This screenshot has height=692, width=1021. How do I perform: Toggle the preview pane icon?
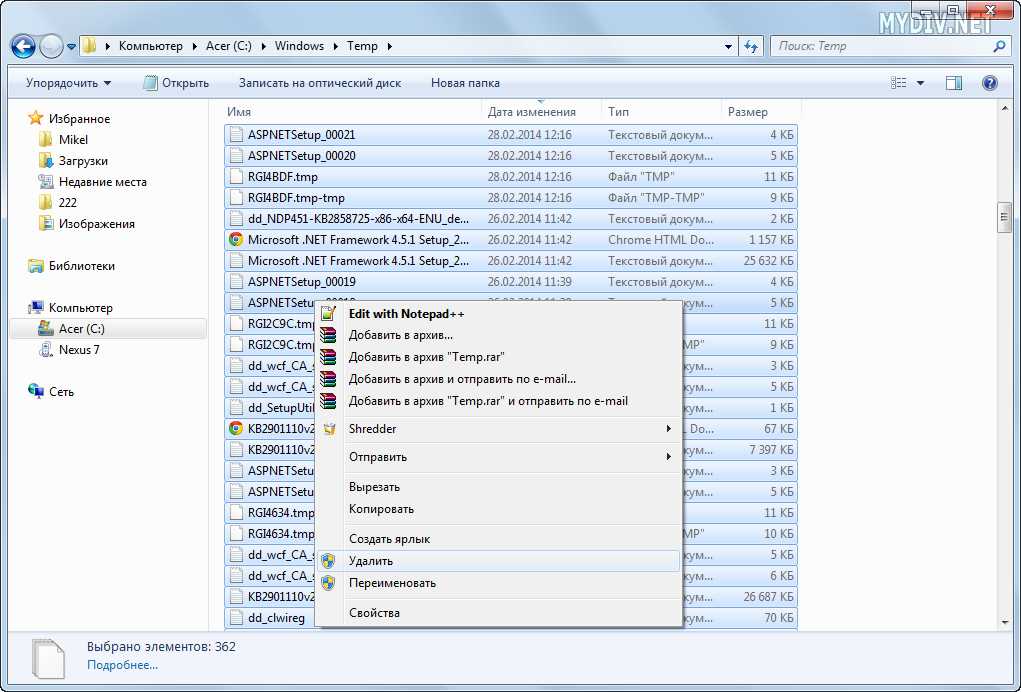(954, 83)
